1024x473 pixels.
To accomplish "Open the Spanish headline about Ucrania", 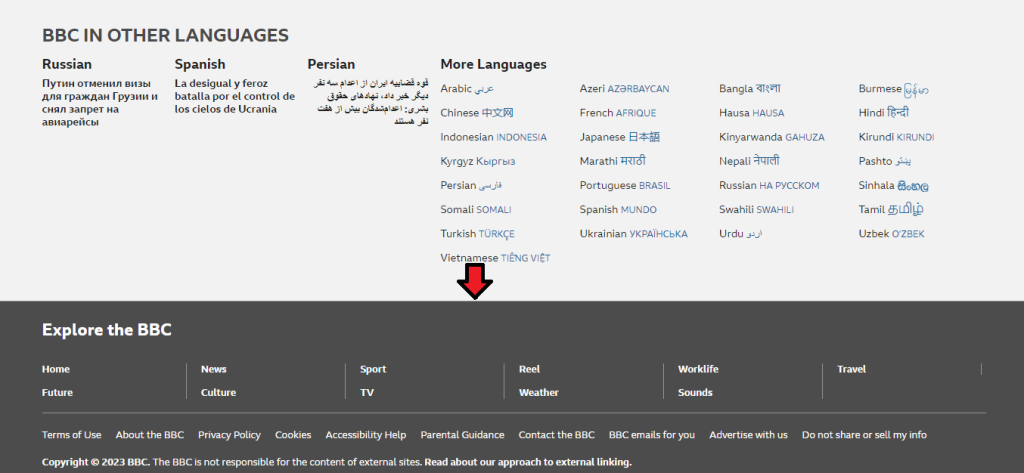I will point(234,96).
